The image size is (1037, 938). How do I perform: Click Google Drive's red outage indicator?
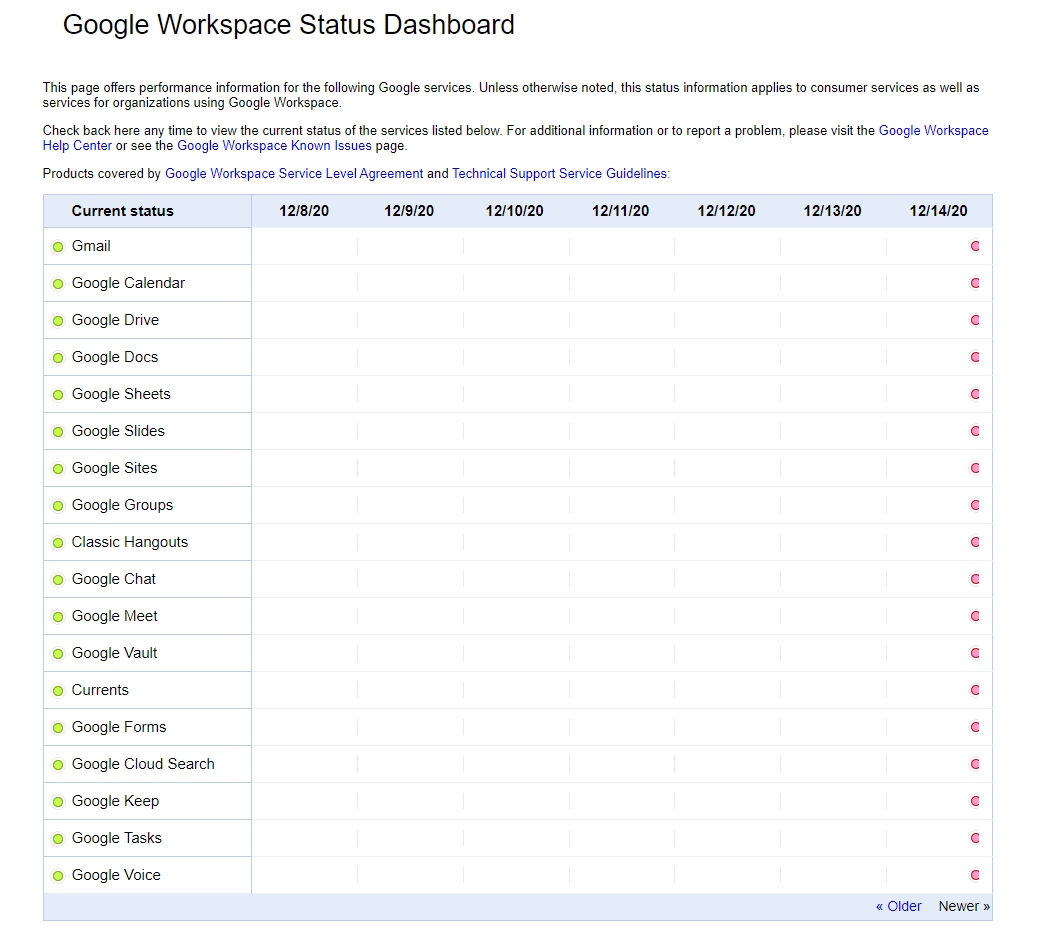click(975, 320)
